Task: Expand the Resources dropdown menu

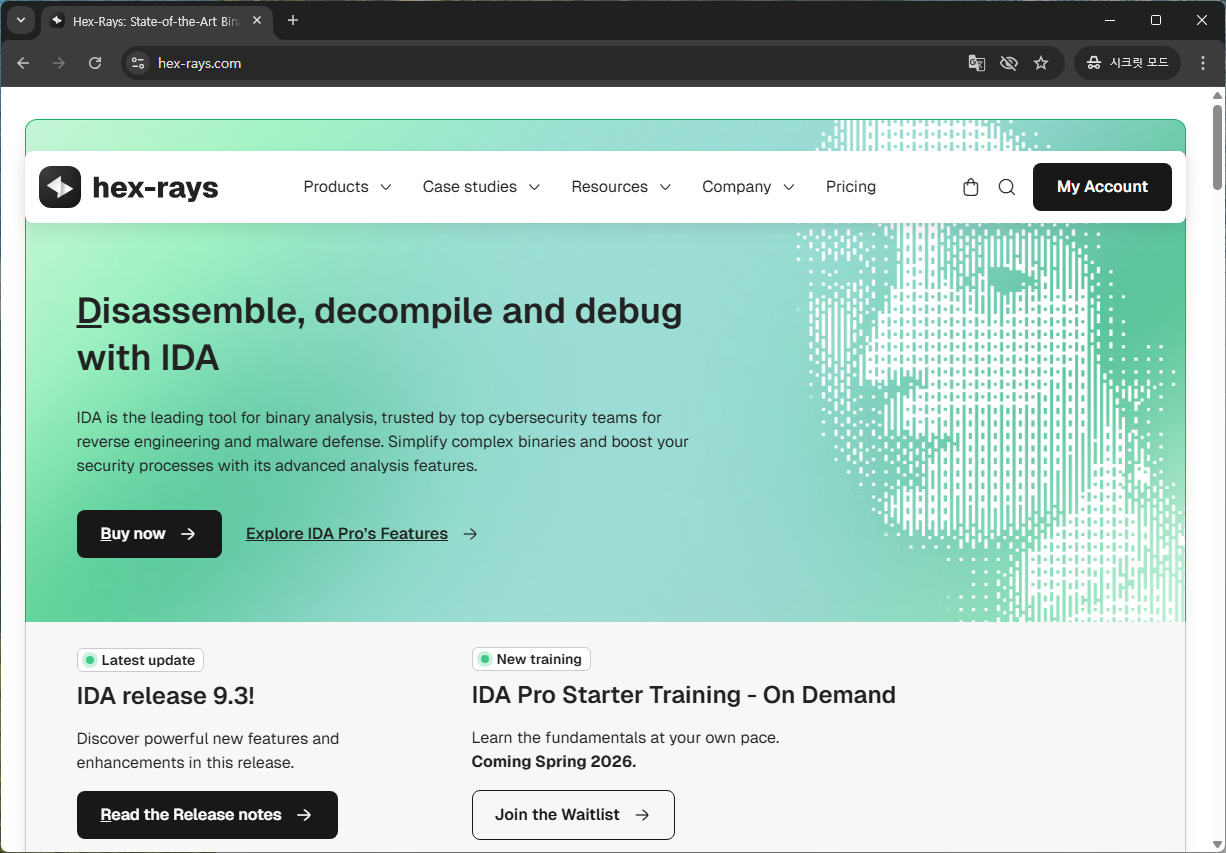Action: pyautogui.click(x=621, y=187)
